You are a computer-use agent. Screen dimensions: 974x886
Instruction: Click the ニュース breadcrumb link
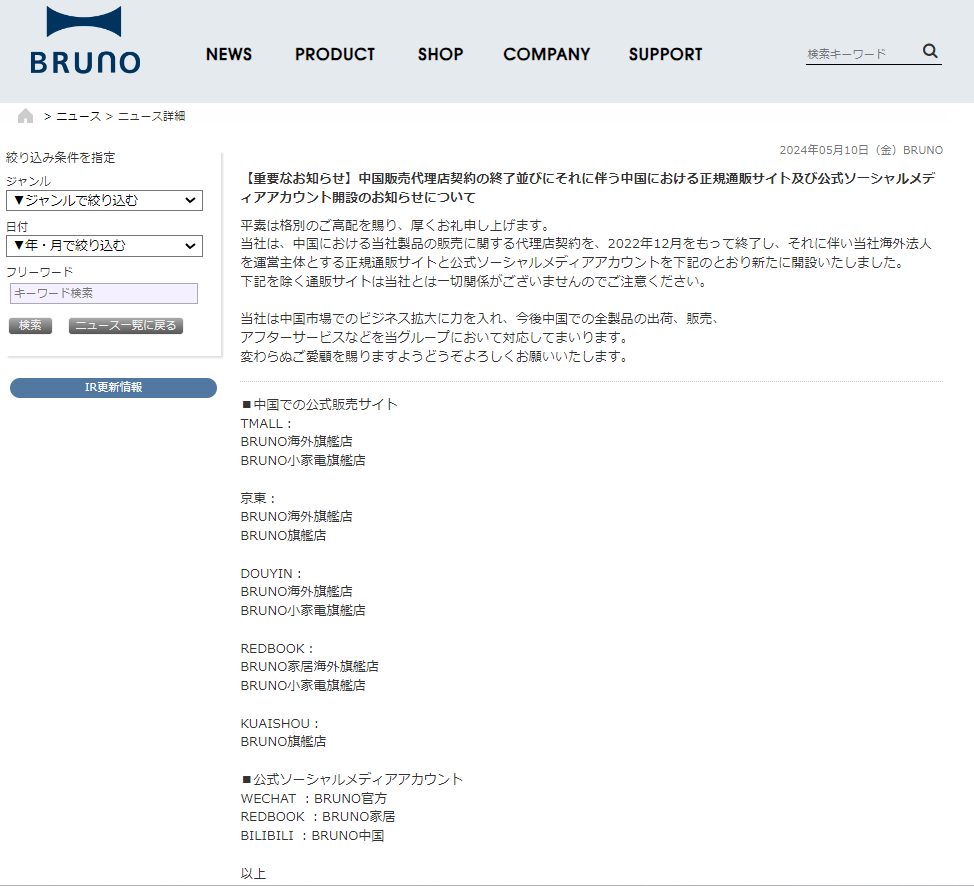[x=78, y=116]
